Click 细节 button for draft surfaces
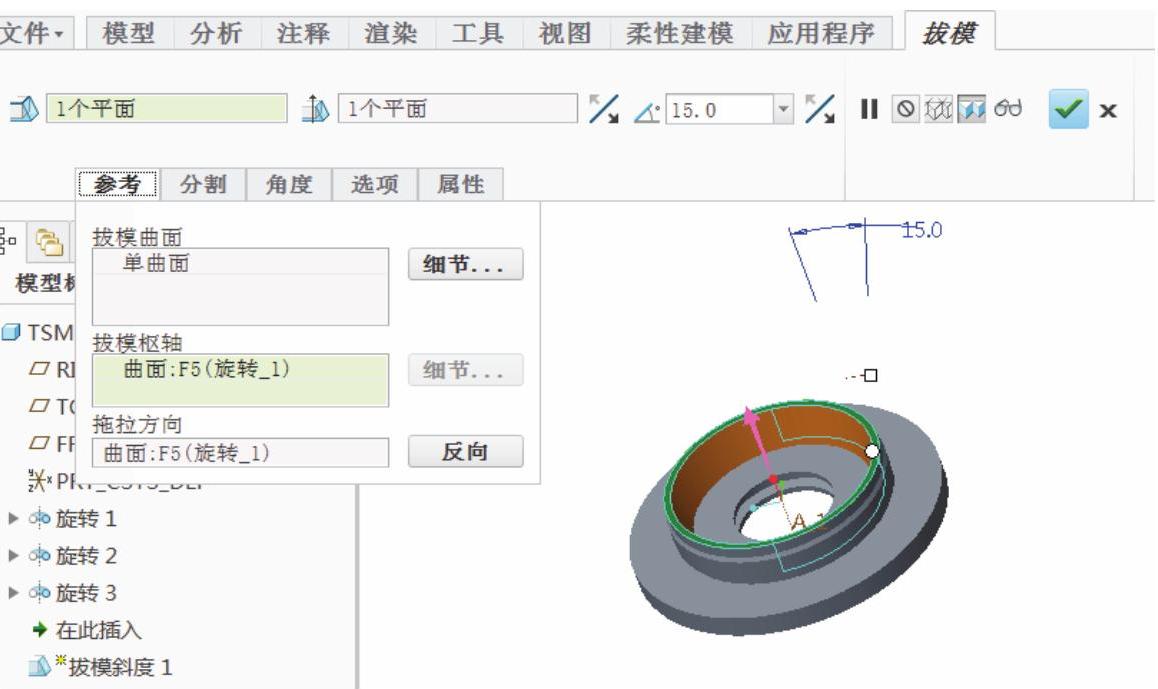Screen dimensions: 1158x689 465,264
